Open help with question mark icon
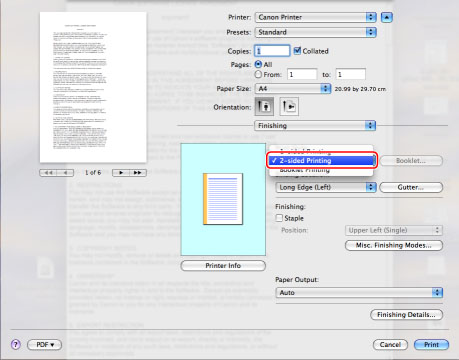This screenshot has height=360, width=459. [16, 344]
